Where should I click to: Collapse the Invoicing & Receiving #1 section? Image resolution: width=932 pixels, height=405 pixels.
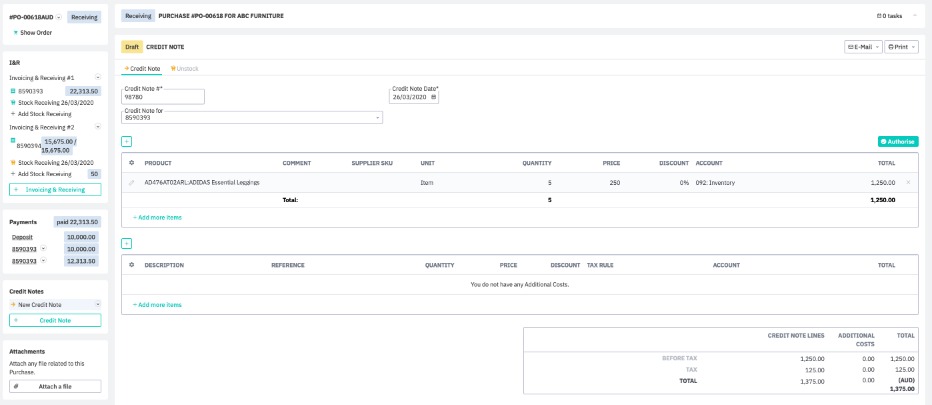tap(97, 77)
